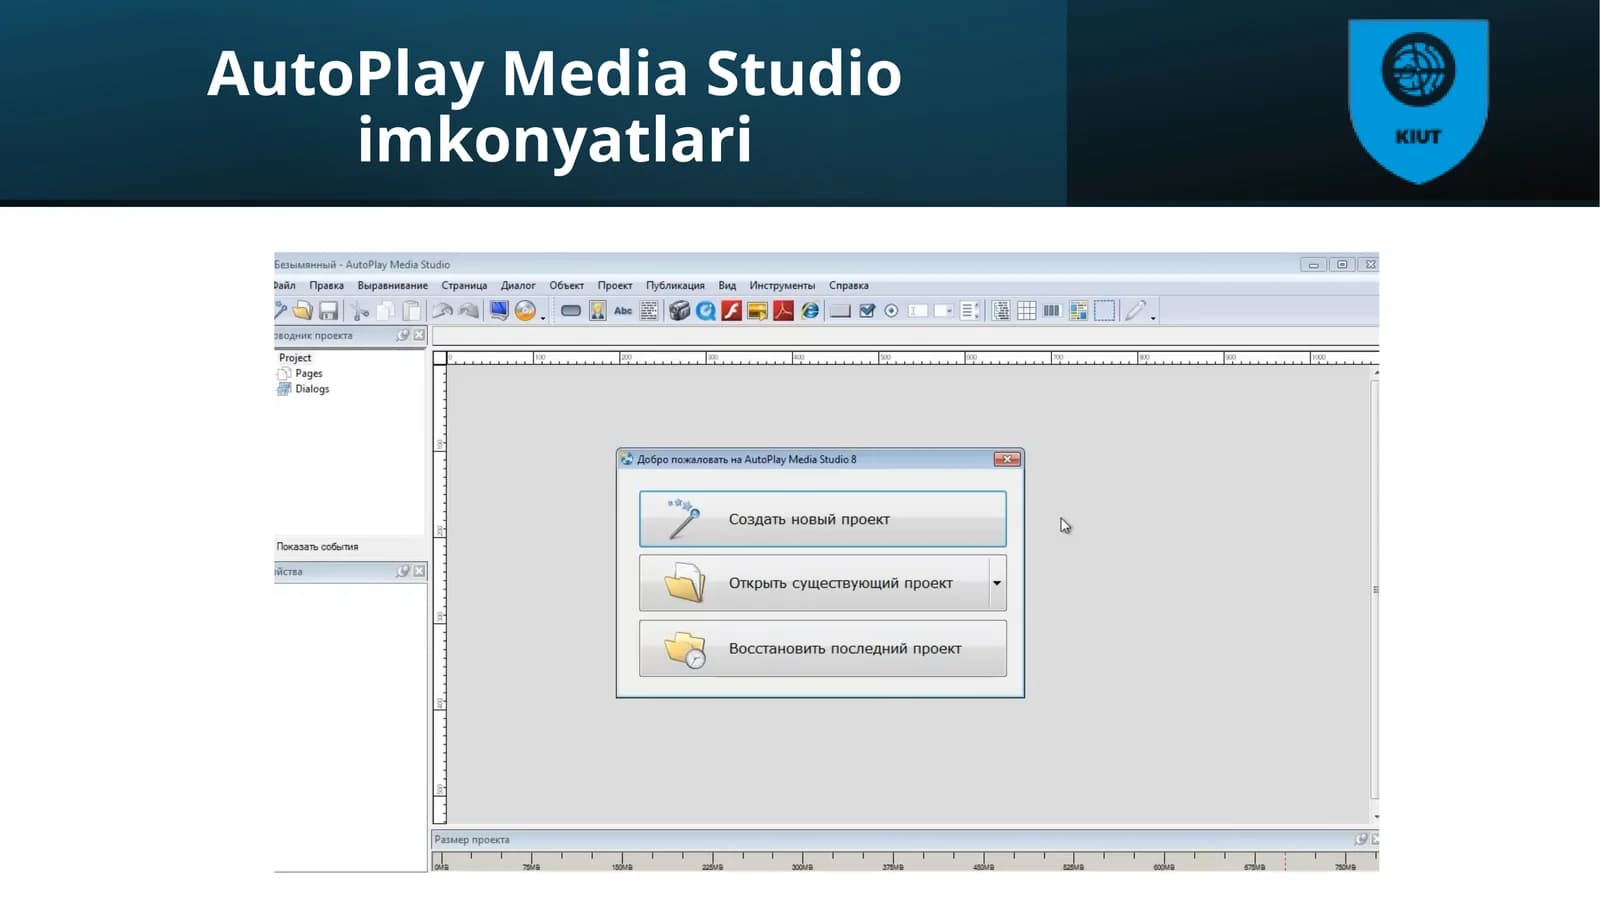Pin the project explorer panel
1600x899 pixels.
402,335
